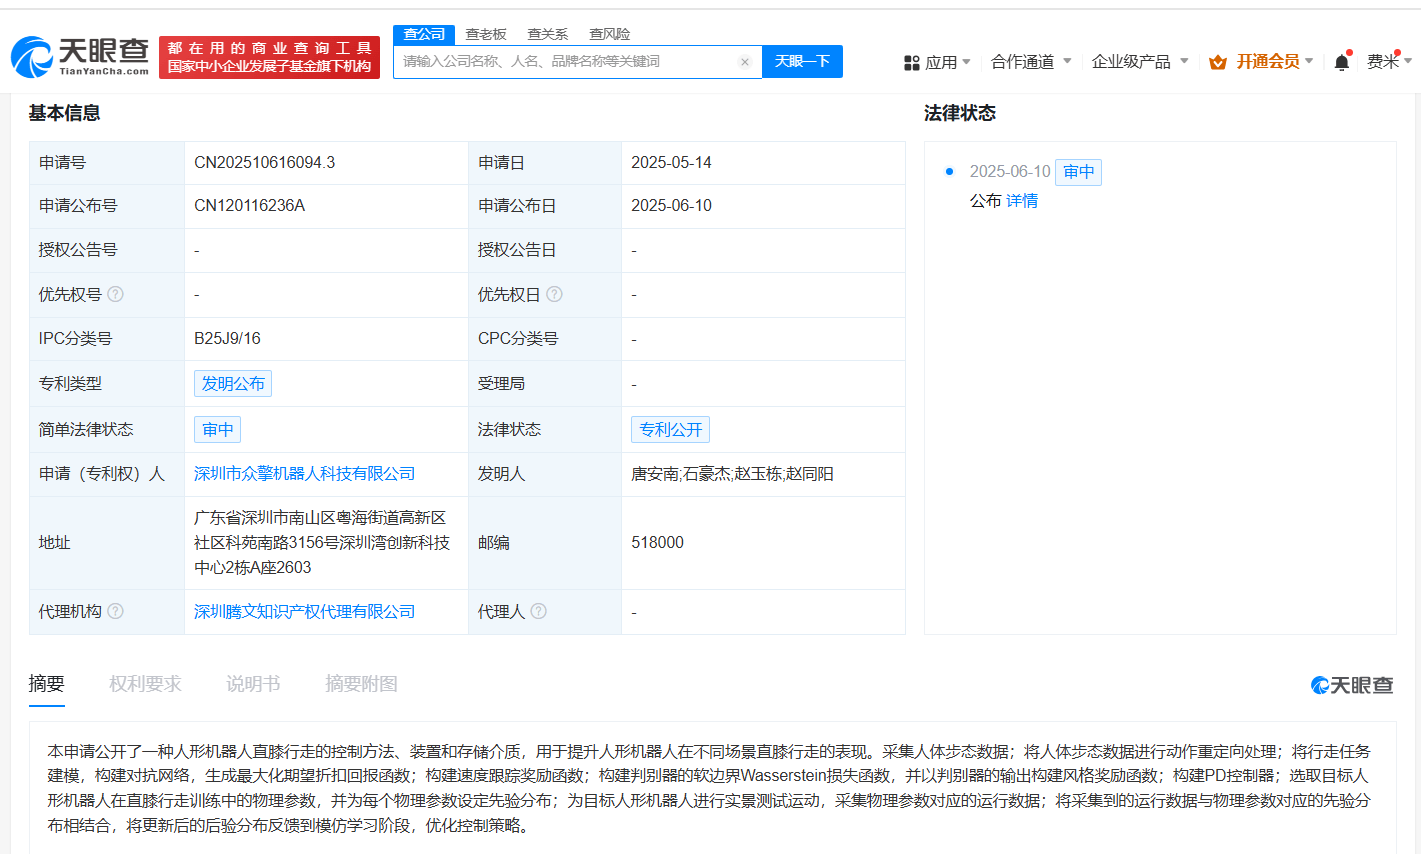This screenshot has height=854, width=1421.
Task: Open the user 费米 account dropdown
Action: (1389, 62)
